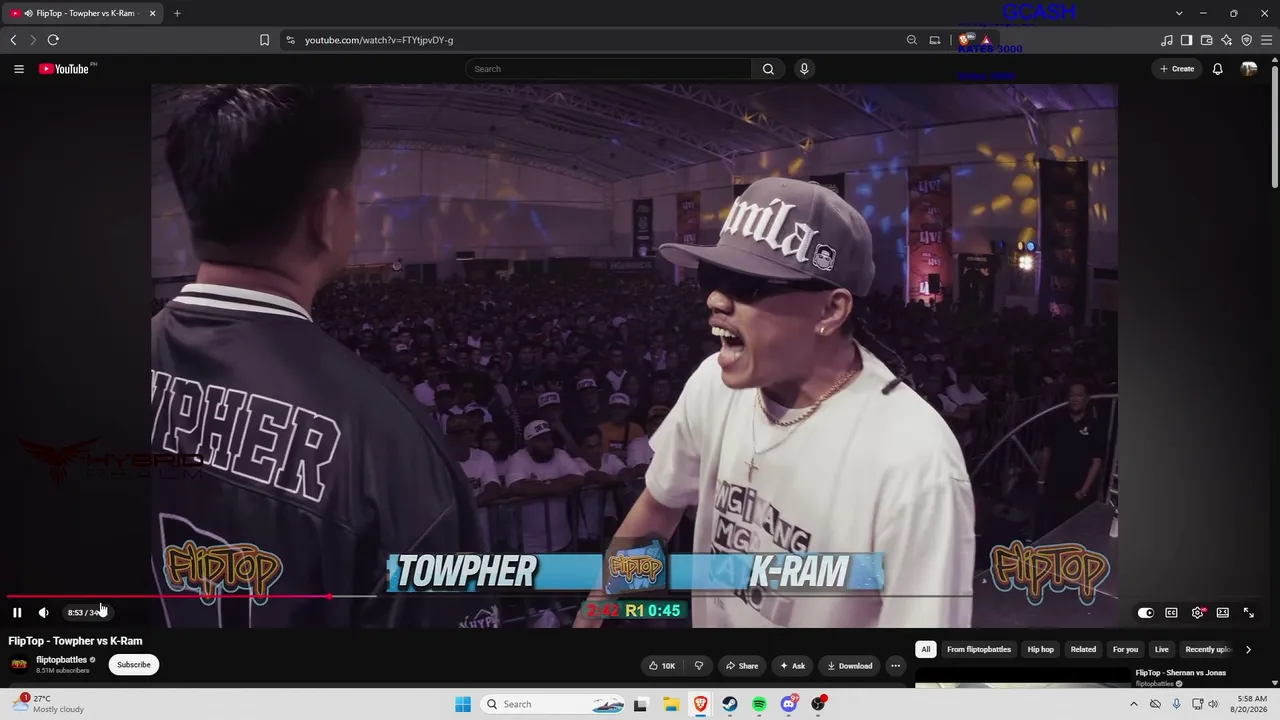Zoom out icon in address bar

912,40
